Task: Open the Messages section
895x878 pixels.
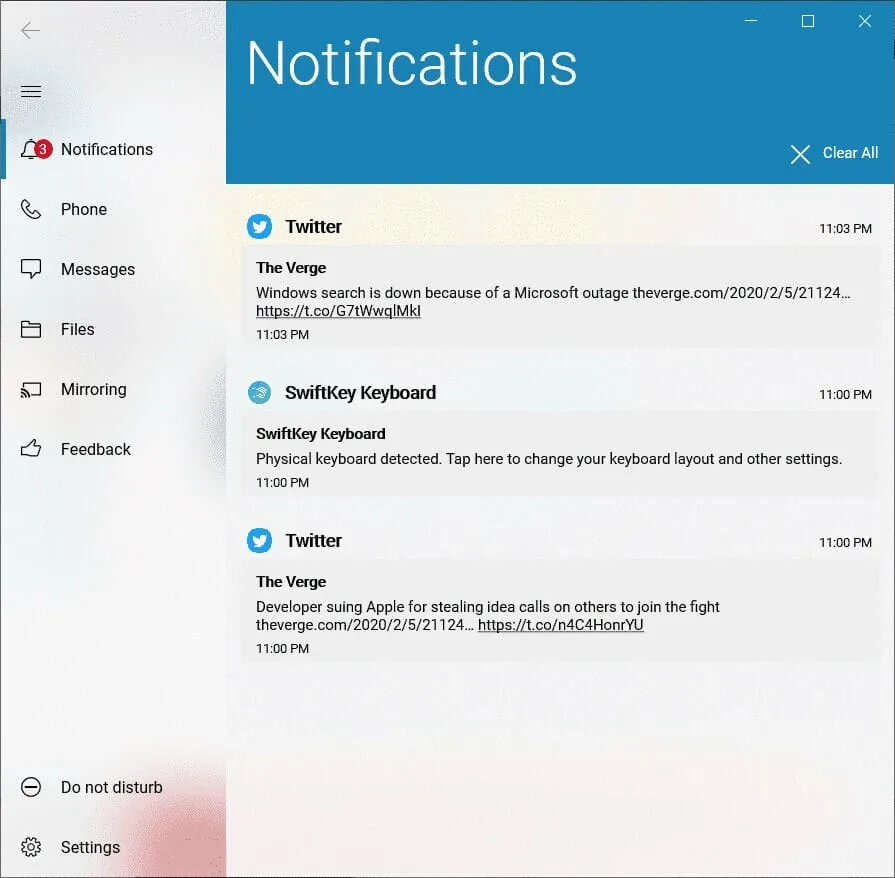Action: tap(113, 269)
